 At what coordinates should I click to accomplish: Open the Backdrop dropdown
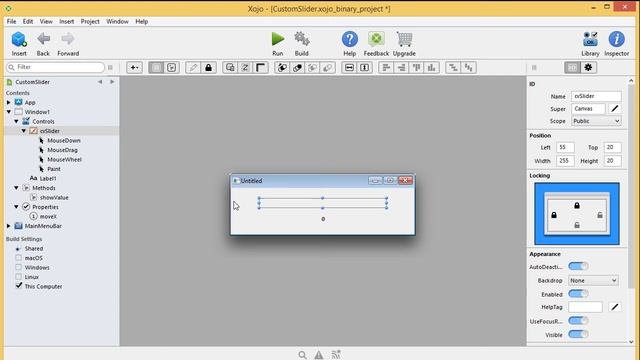pyautogui.click(x=593, y=280)
